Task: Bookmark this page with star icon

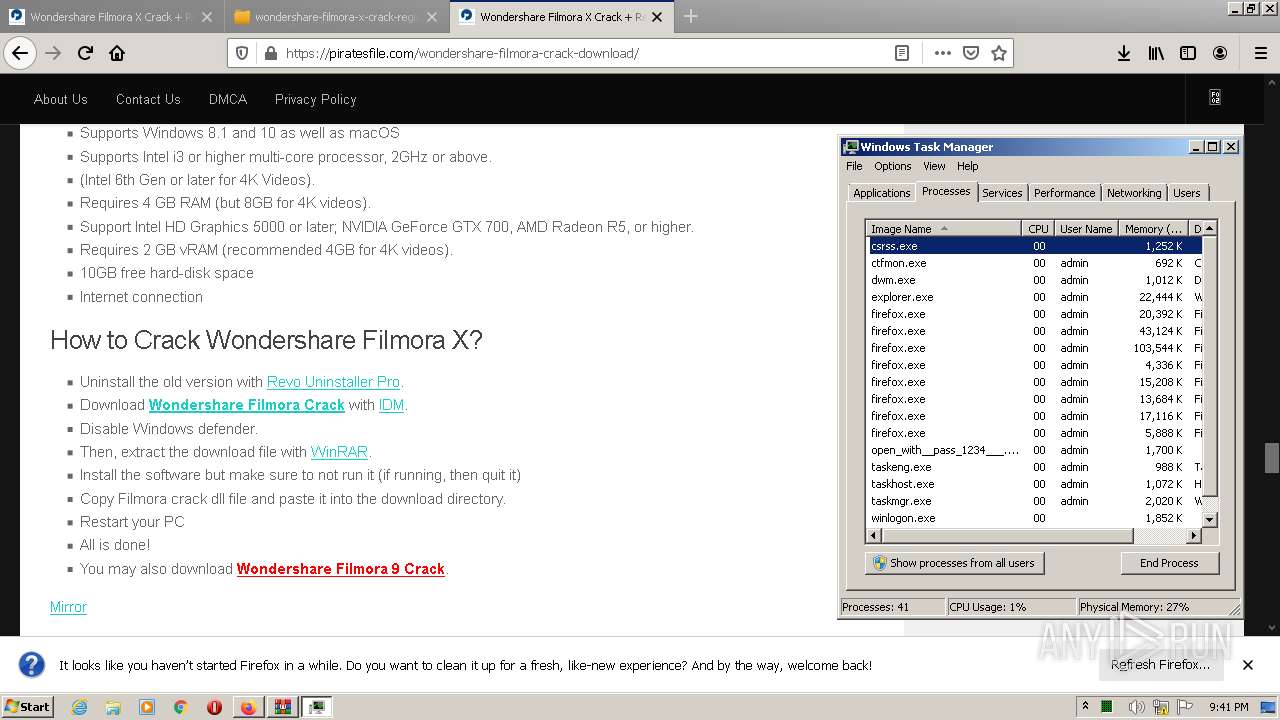Action: (998, 53)
